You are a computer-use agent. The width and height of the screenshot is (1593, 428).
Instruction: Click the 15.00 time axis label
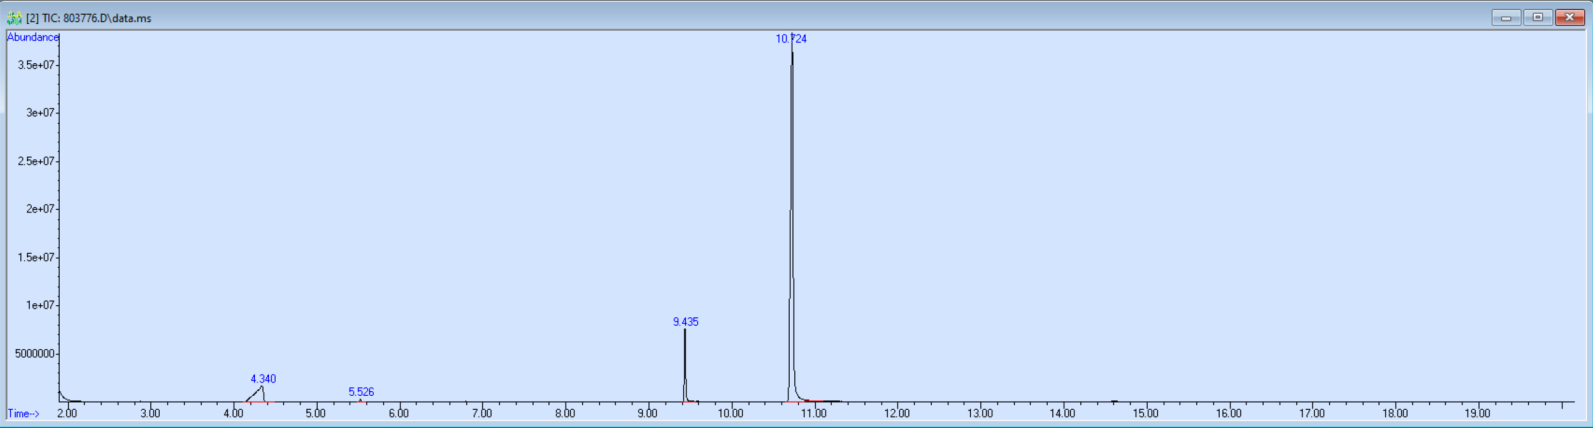[x=1146, y=413]
